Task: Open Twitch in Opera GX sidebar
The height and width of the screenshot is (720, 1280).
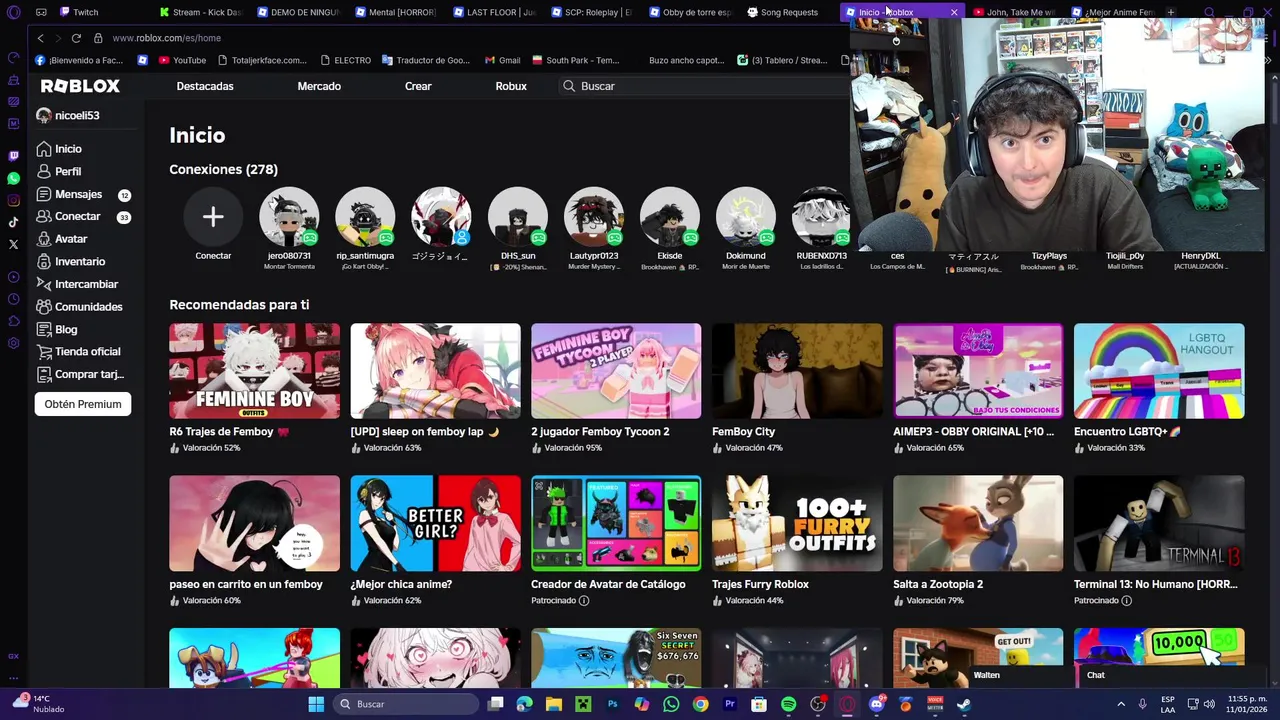Action: [13, 156]
